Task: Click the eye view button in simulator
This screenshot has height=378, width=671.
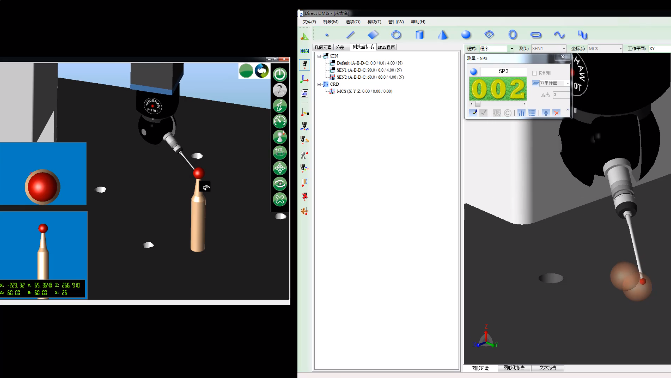Action: [280, 184]
